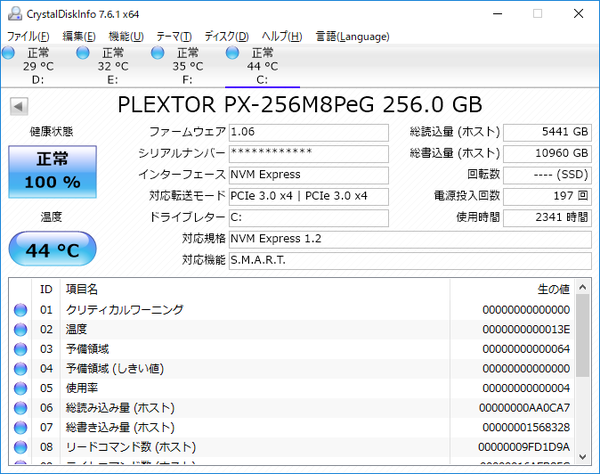Click total host writes value 10960 GB

point(547,154)
